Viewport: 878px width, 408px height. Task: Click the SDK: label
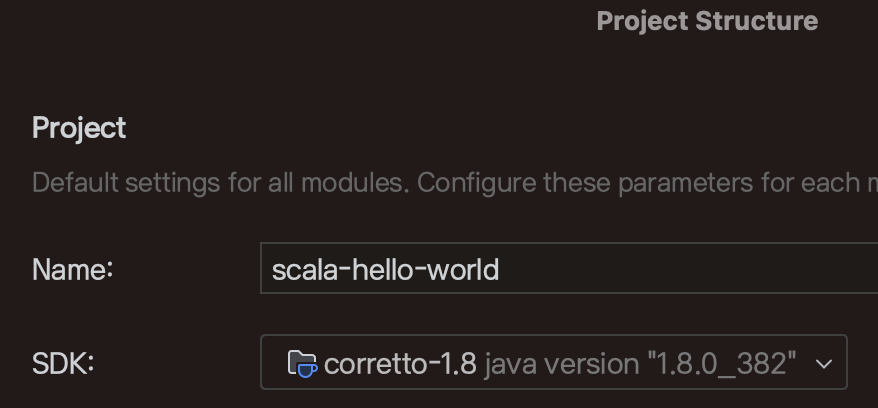coord(63,363)
